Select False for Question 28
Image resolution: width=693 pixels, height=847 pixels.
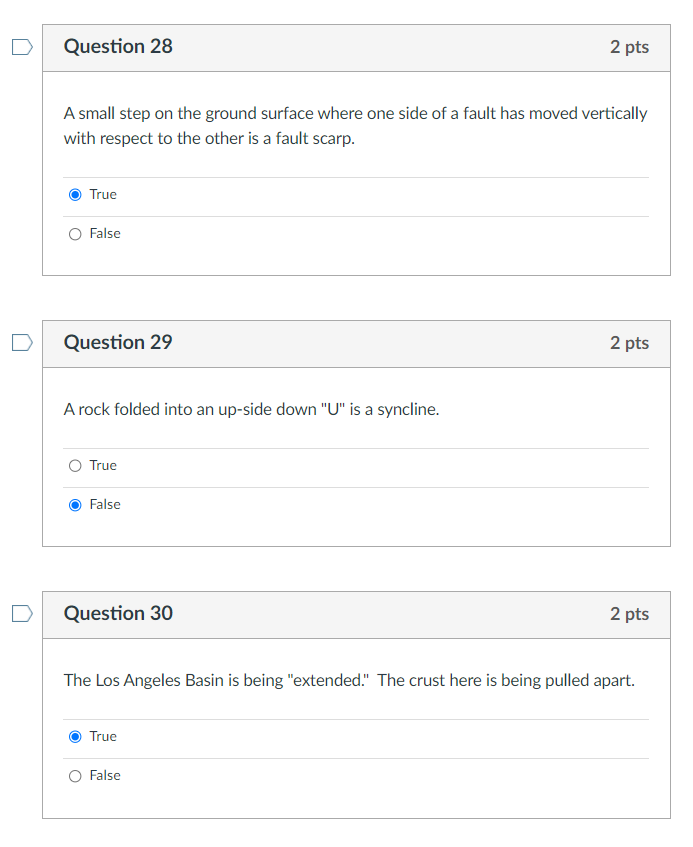[75, 233]
